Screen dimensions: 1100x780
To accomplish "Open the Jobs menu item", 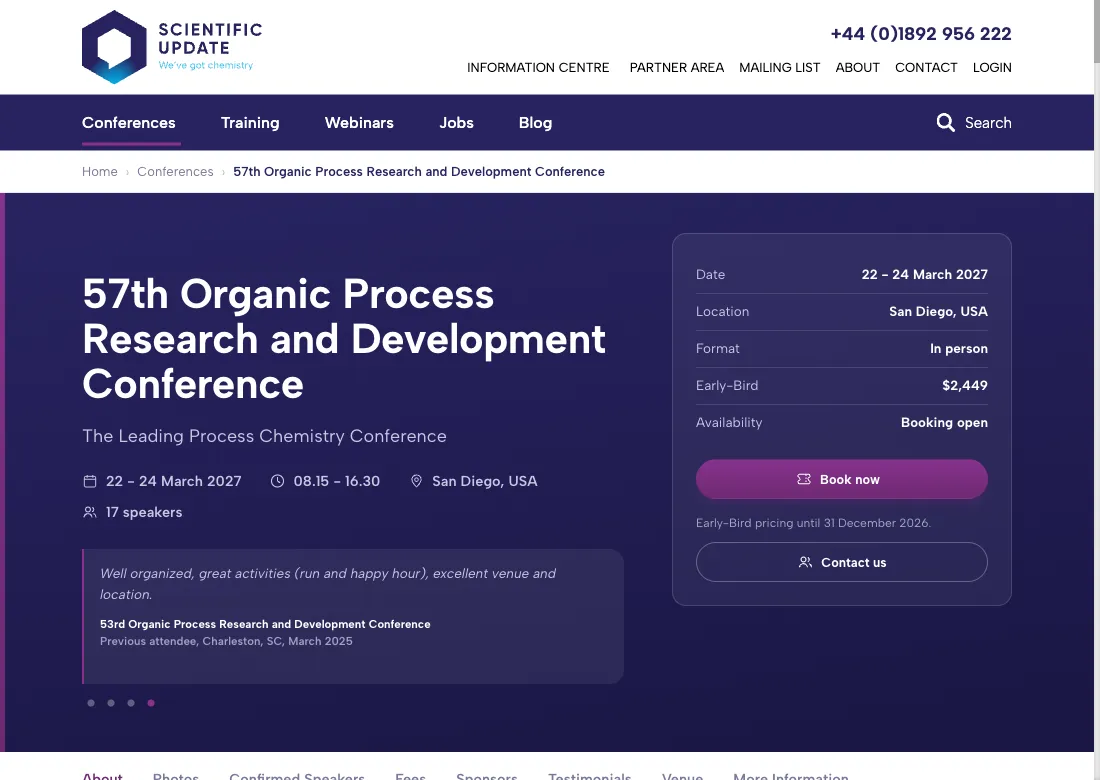I will [x=456, y=123].
